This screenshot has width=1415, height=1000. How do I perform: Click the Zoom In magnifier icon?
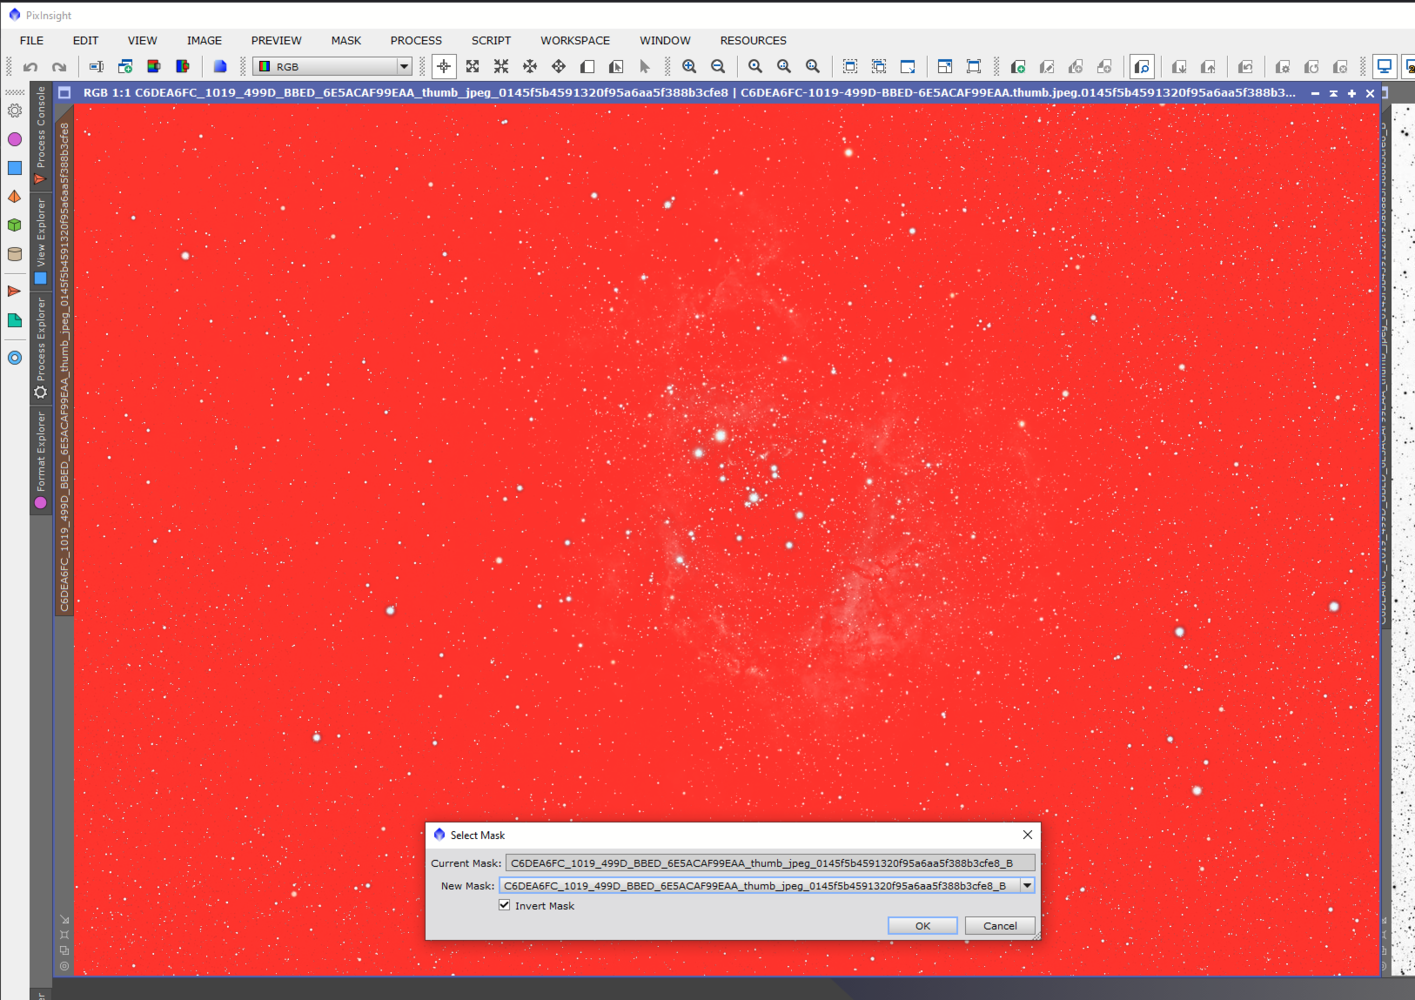click(689, 67)
